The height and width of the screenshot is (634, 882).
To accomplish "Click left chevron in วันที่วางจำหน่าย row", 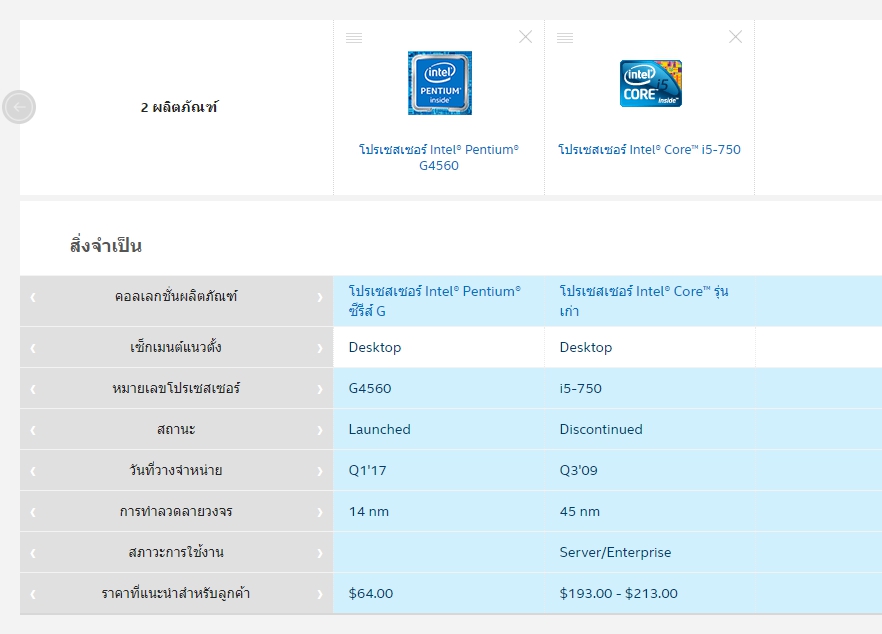I will click(33, 471).
